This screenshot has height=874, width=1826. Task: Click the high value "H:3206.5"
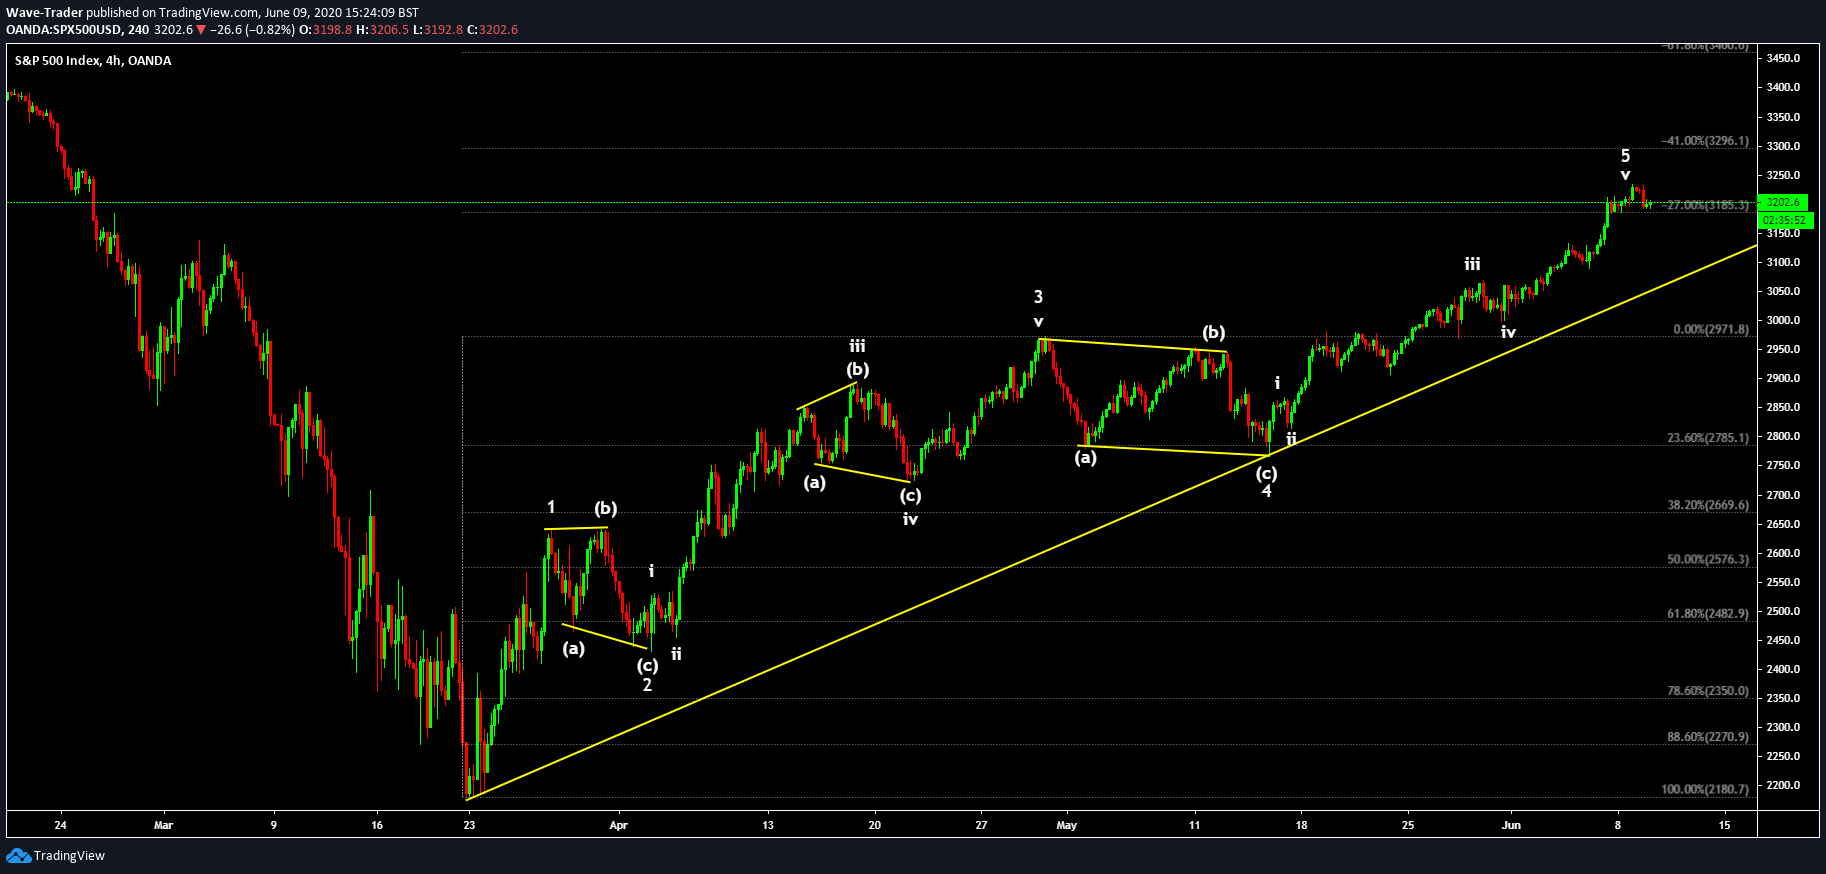click(x=383, y=30)
